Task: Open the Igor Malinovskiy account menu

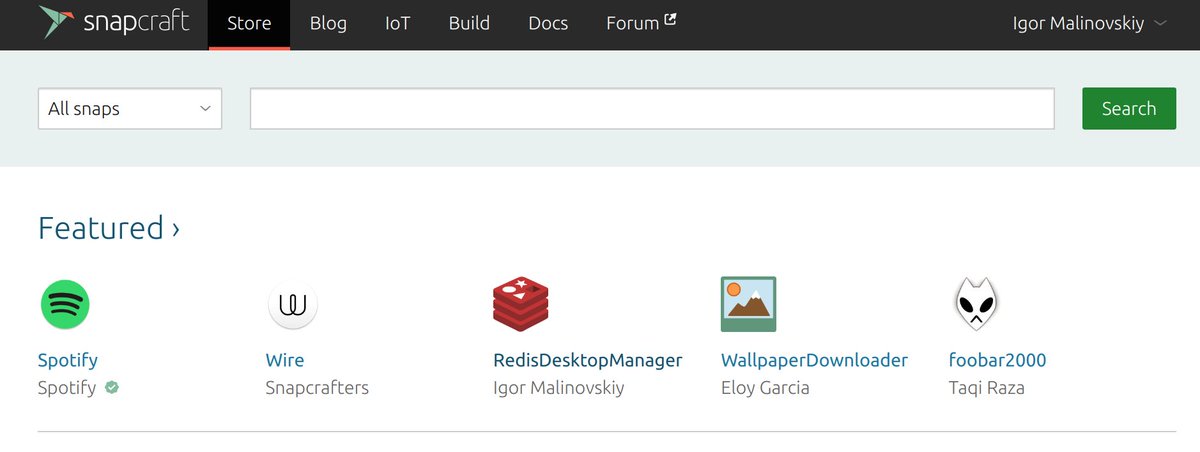Action: [x=1089, y=22]
